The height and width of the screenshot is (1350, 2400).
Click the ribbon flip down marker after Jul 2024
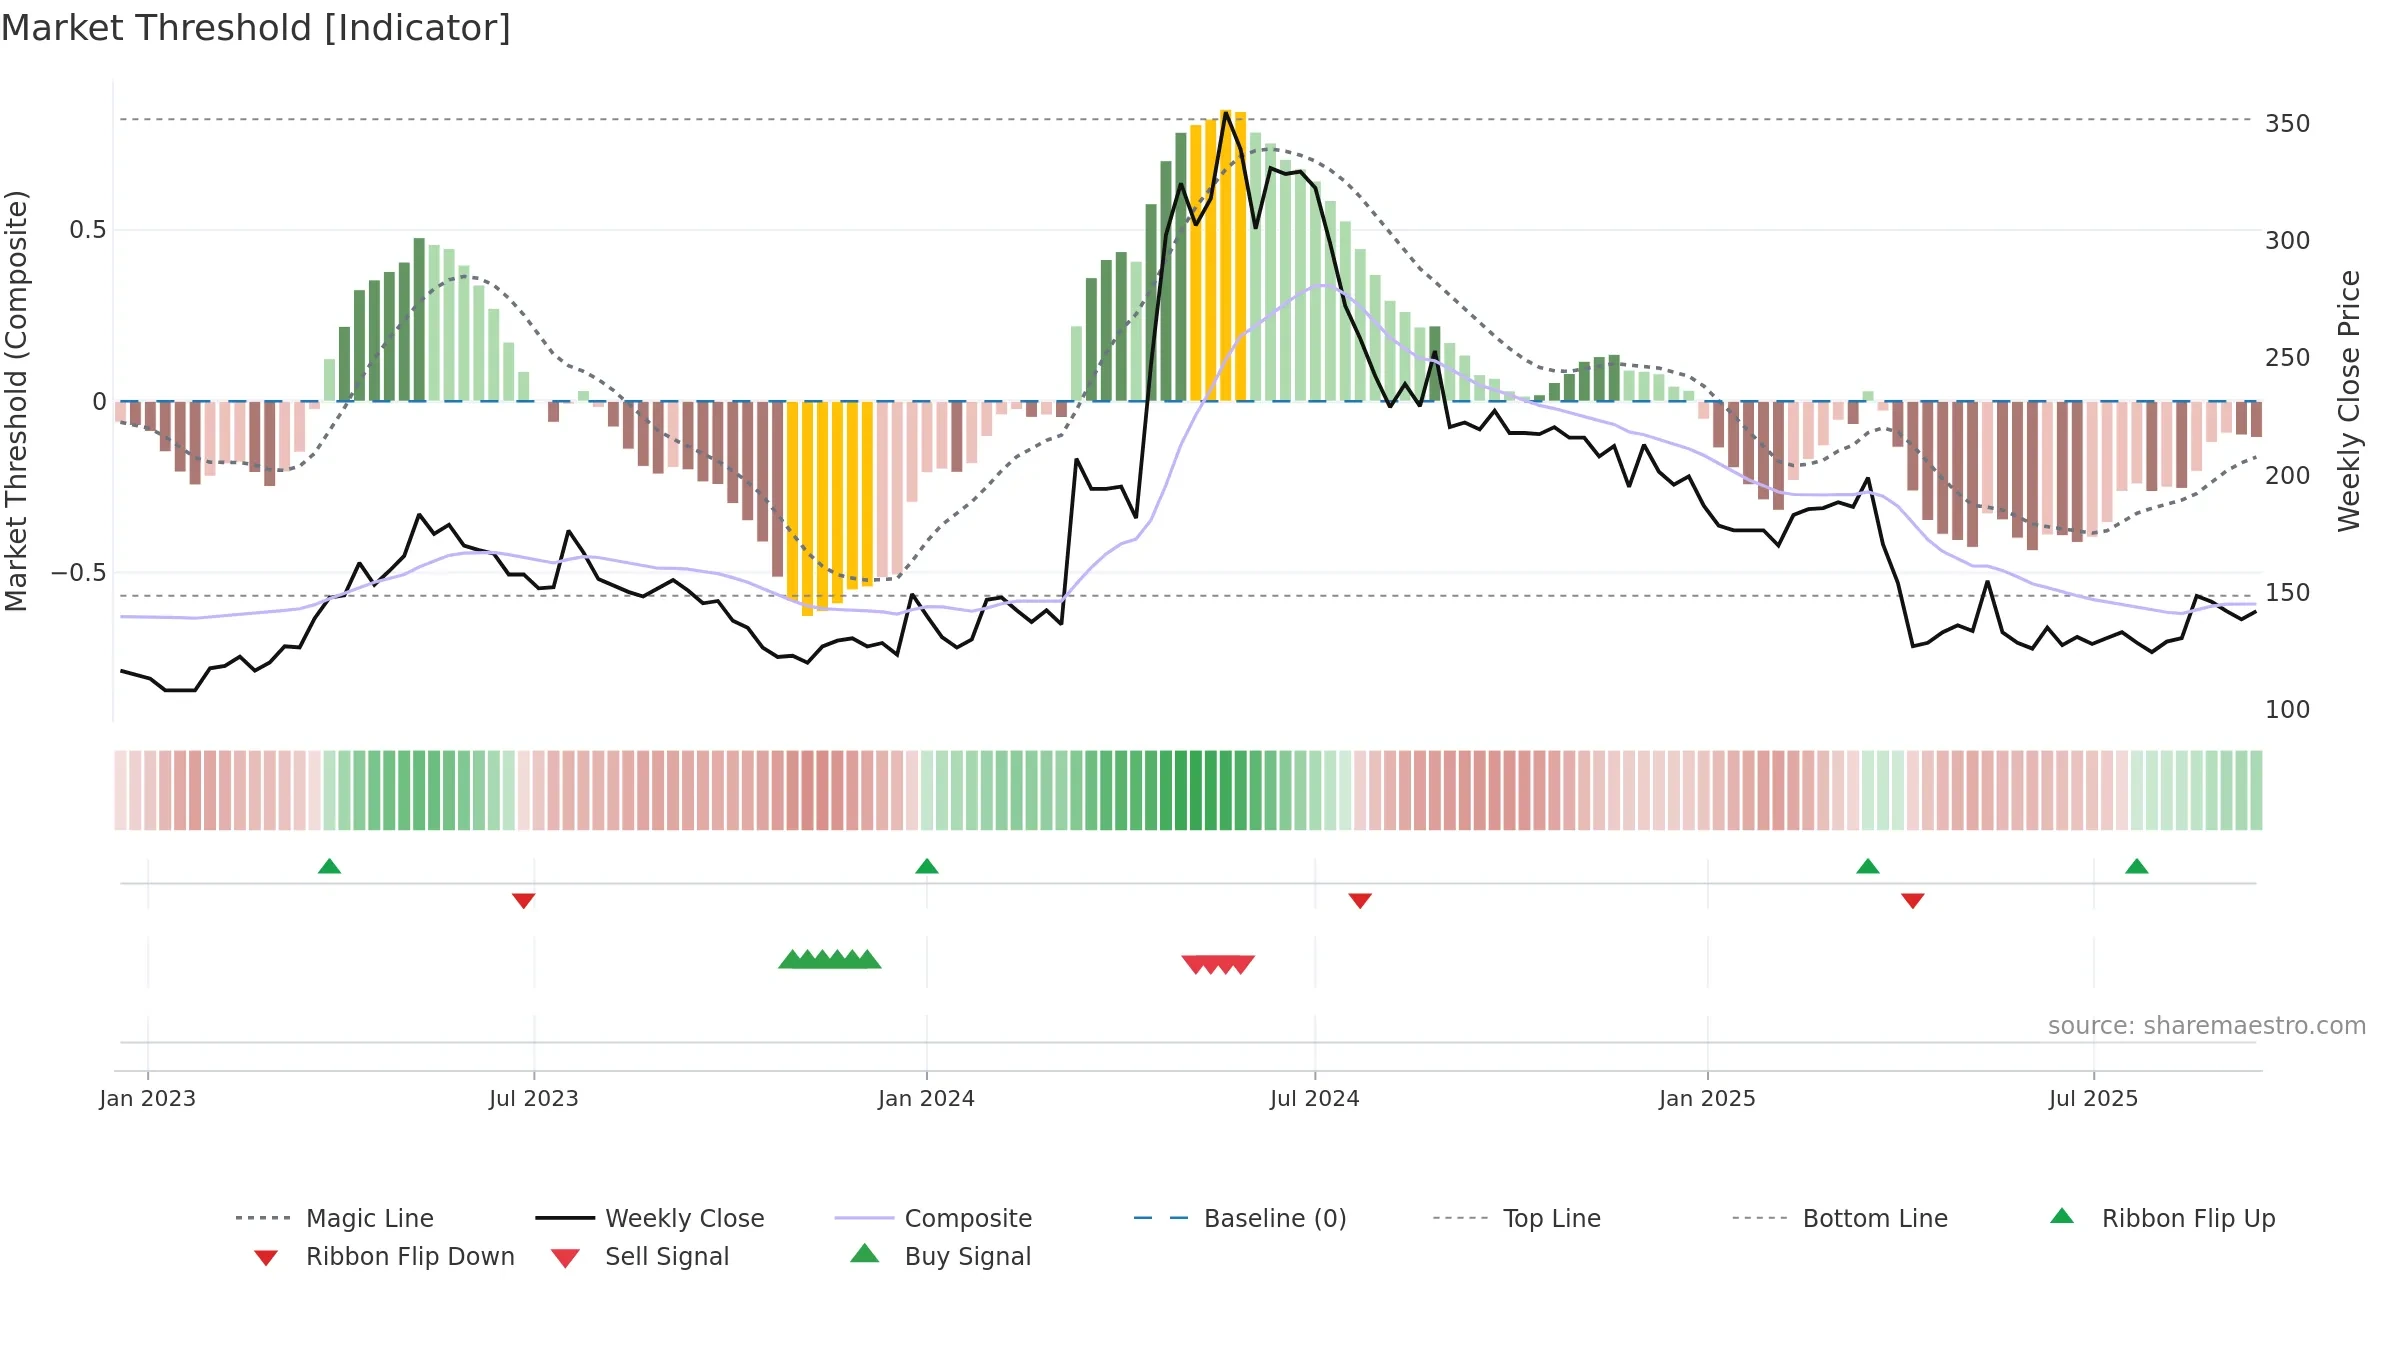point(1360,901)
